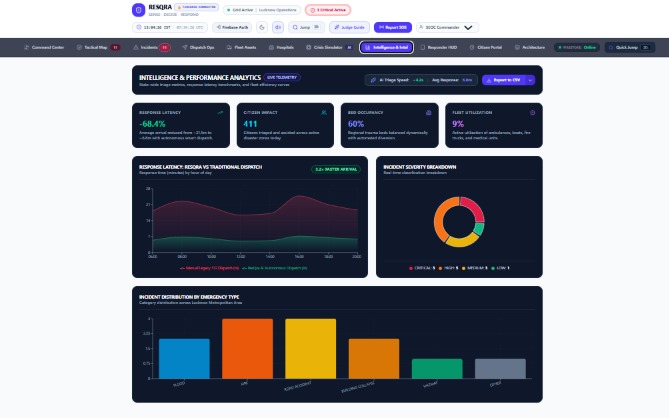Click the Firestore Online status badge
Viewport: 669px width, 418px height.
(577, 47)
